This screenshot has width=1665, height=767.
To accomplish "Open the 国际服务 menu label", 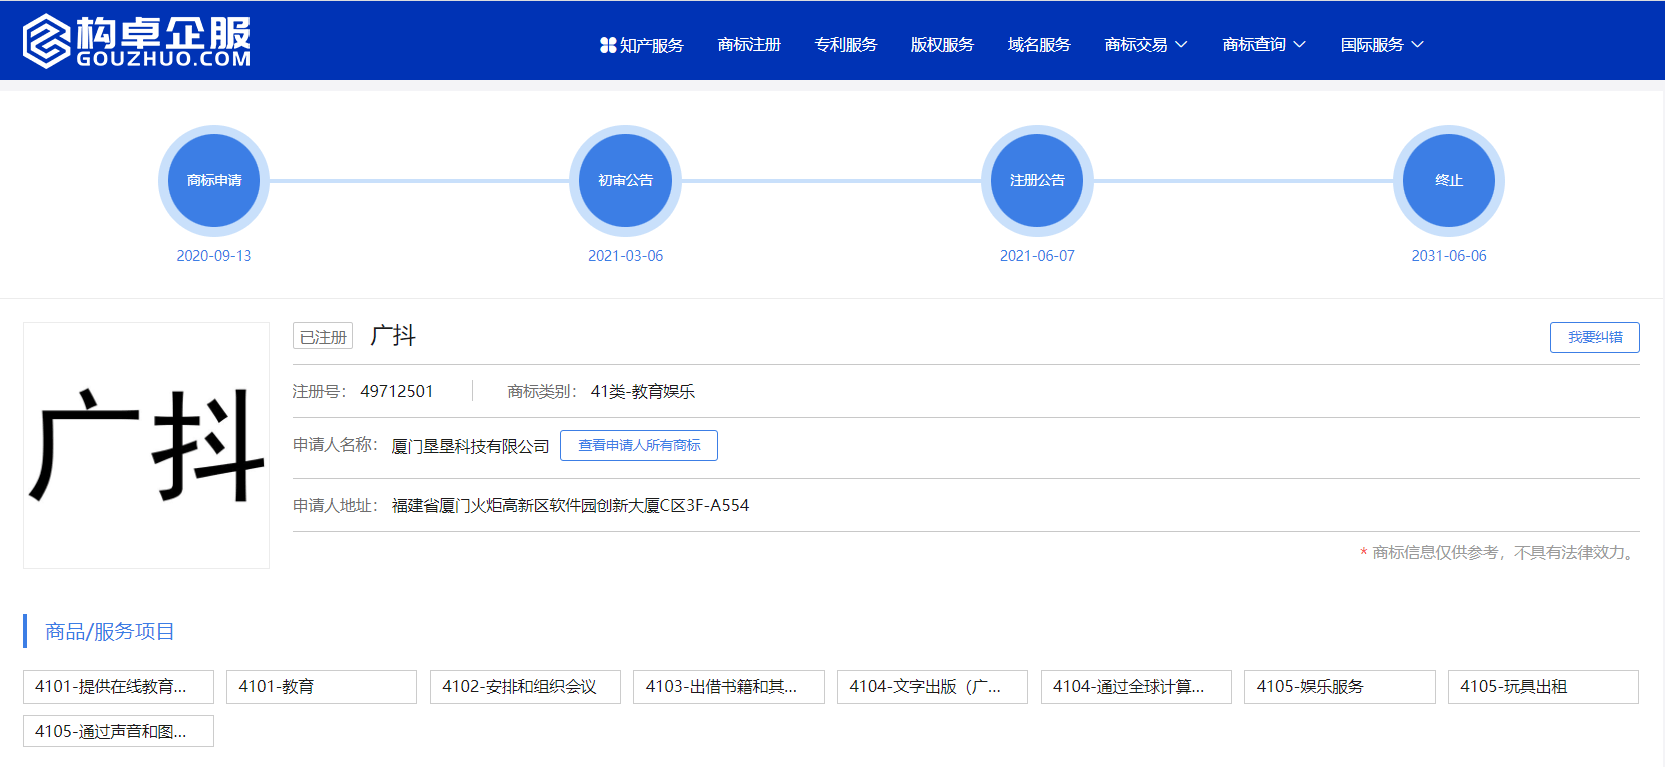I will pos(1372,45).
